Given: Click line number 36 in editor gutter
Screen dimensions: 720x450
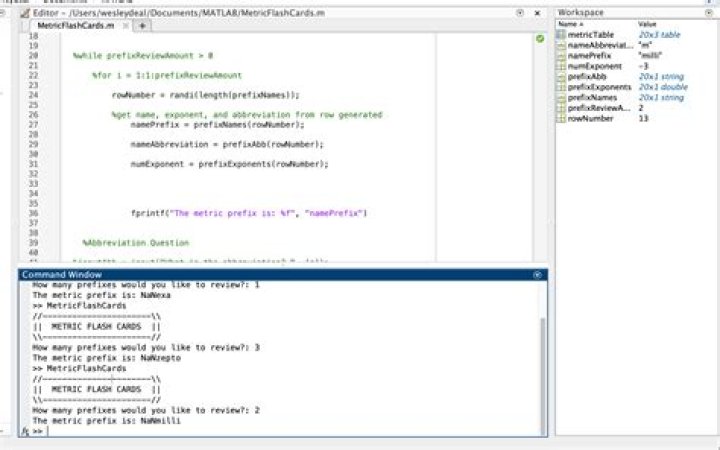Looking at the screenshot, I should pos(33,213).
